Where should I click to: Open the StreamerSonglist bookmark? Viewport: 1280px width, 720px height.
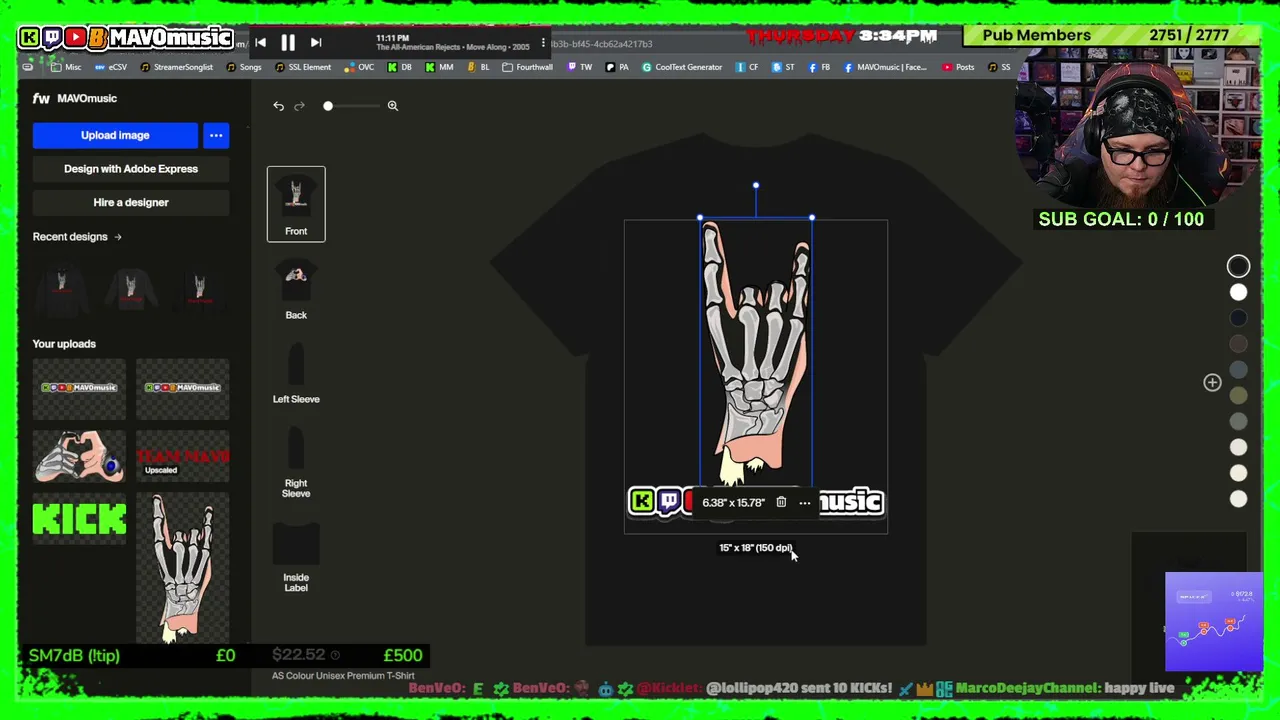[x=176, y=67]
